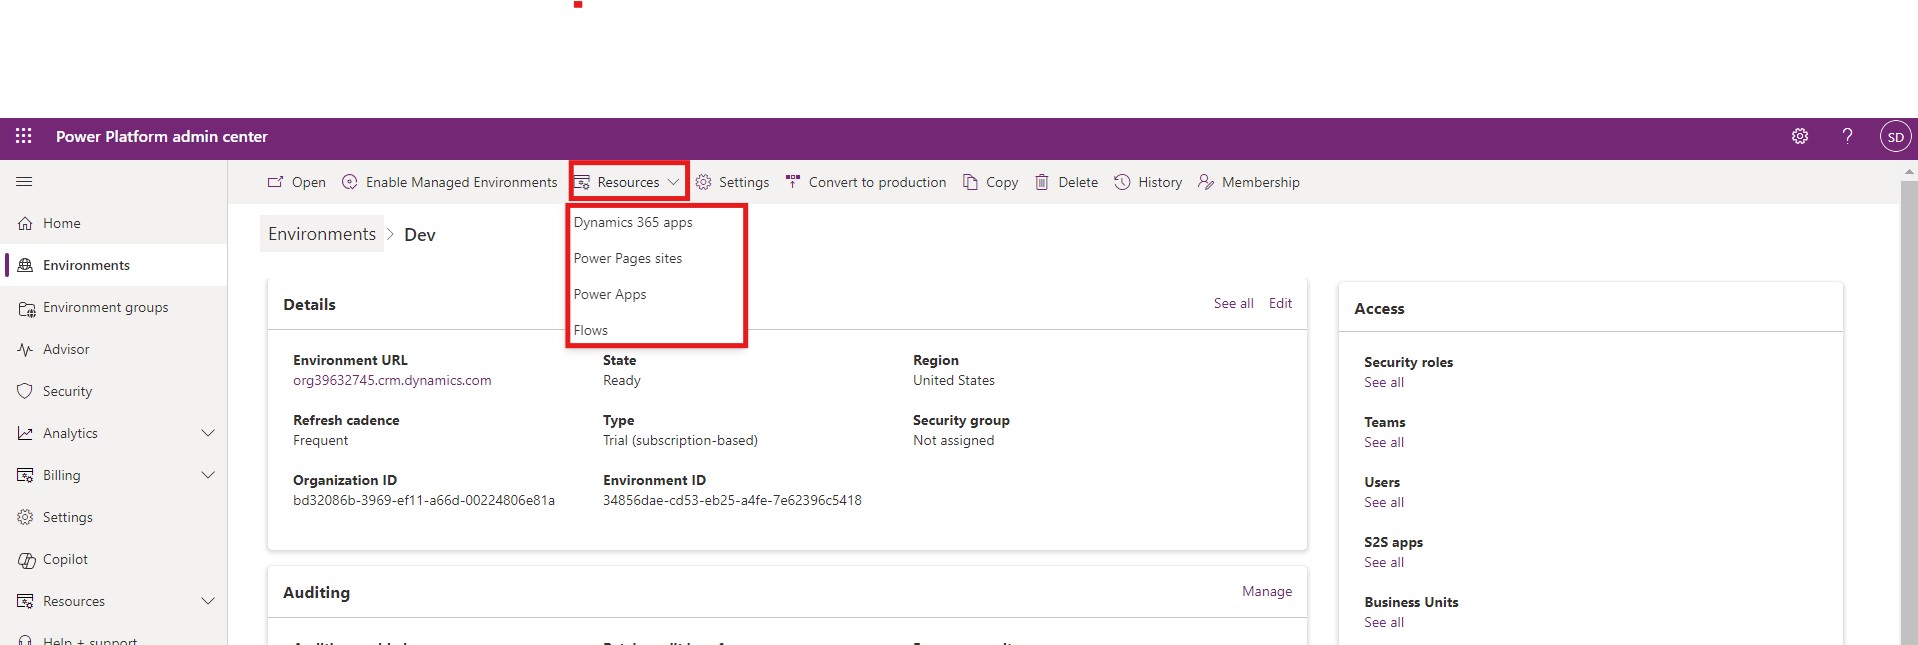Click Edit in the Details card
Viewport: 1918px width, 645px height.
pyautogui.click(x=1280, y=303)
